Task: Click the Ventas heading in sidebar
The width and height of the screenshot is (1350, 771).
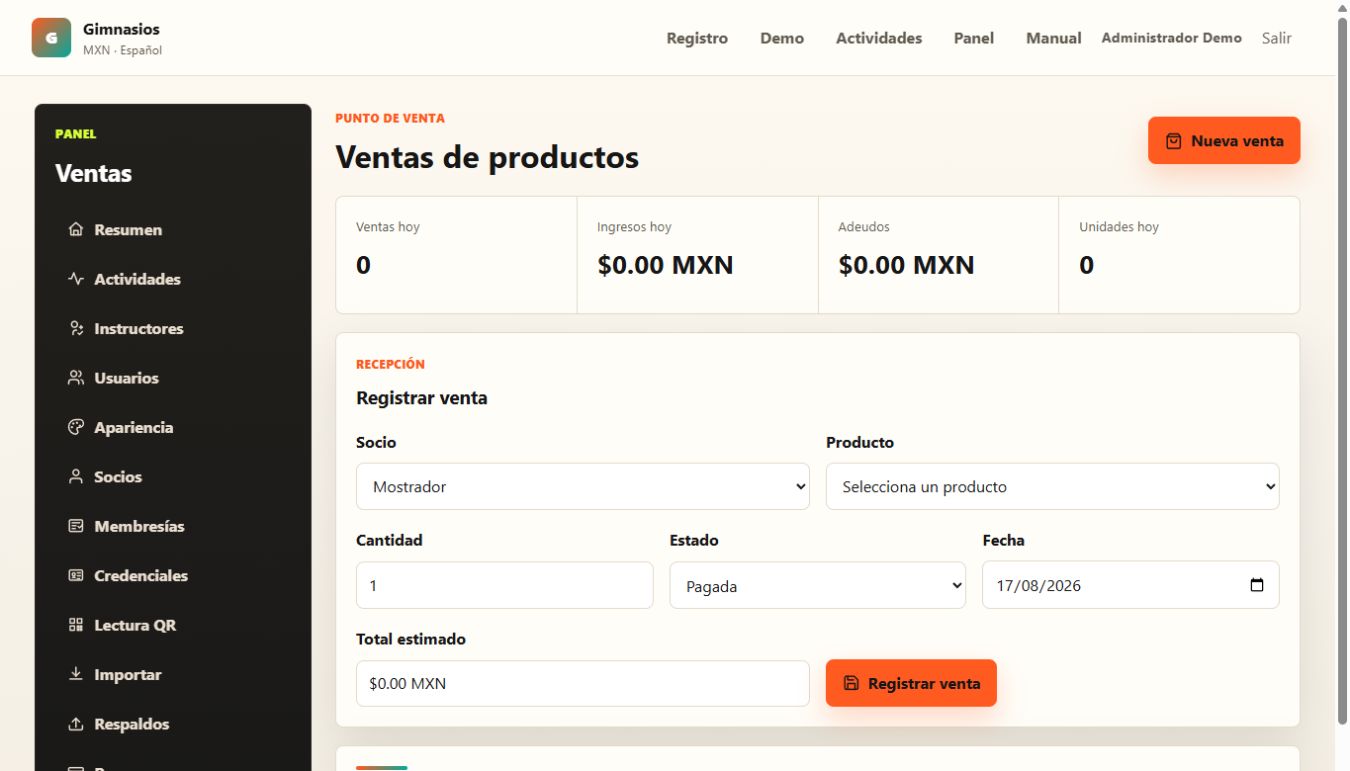Action: [x=94, y=173]
